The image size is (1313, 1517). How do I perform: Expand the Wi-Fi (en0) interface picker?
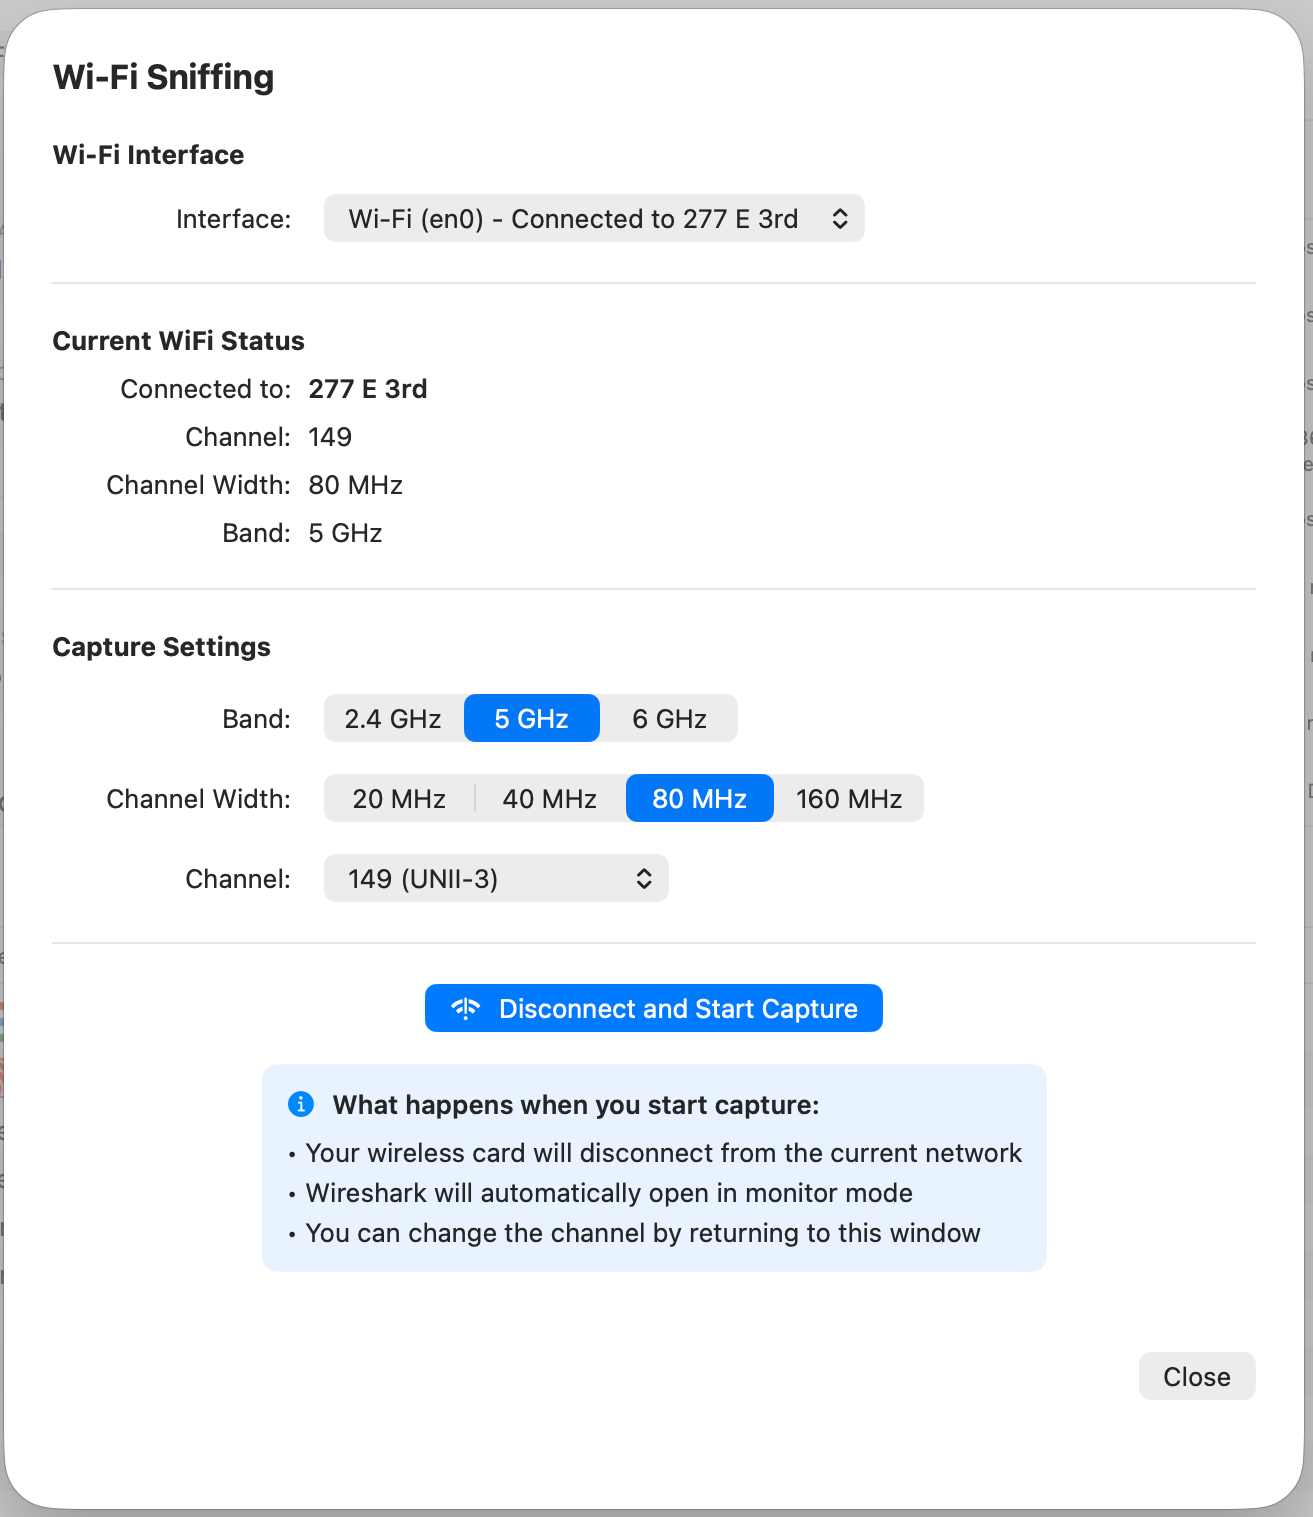click(594, 218)
